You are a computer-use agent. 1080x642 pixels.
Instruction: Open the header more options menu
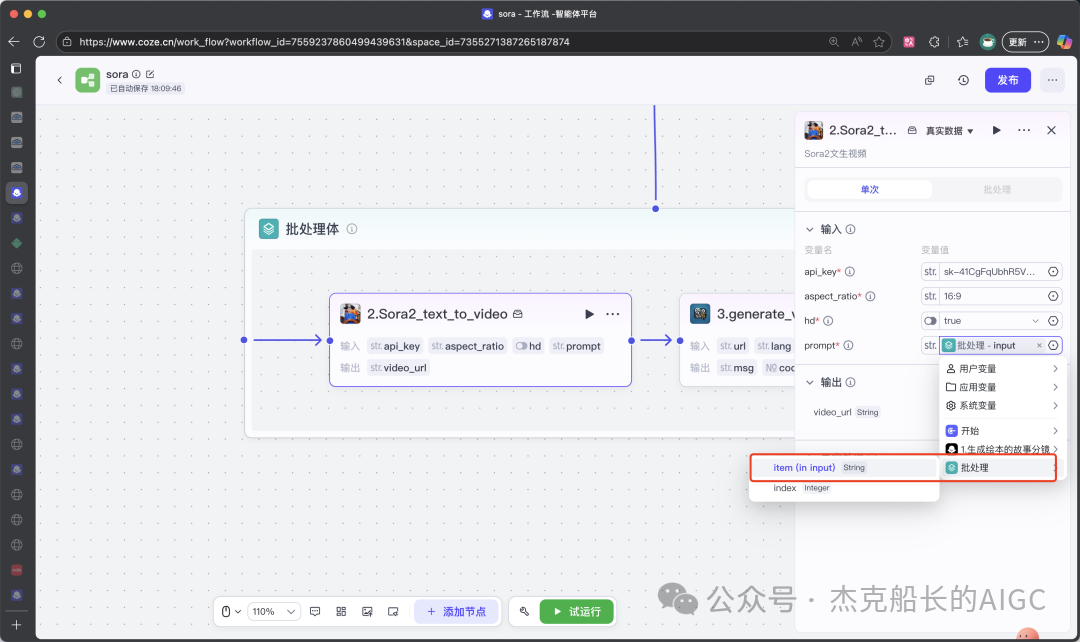1052,80
